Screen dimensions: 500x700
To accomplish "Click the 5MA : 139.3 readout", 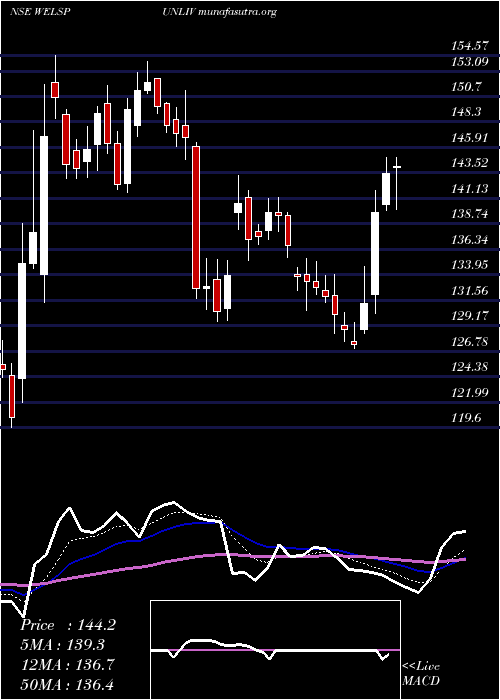I will click(x=63, y=645).
